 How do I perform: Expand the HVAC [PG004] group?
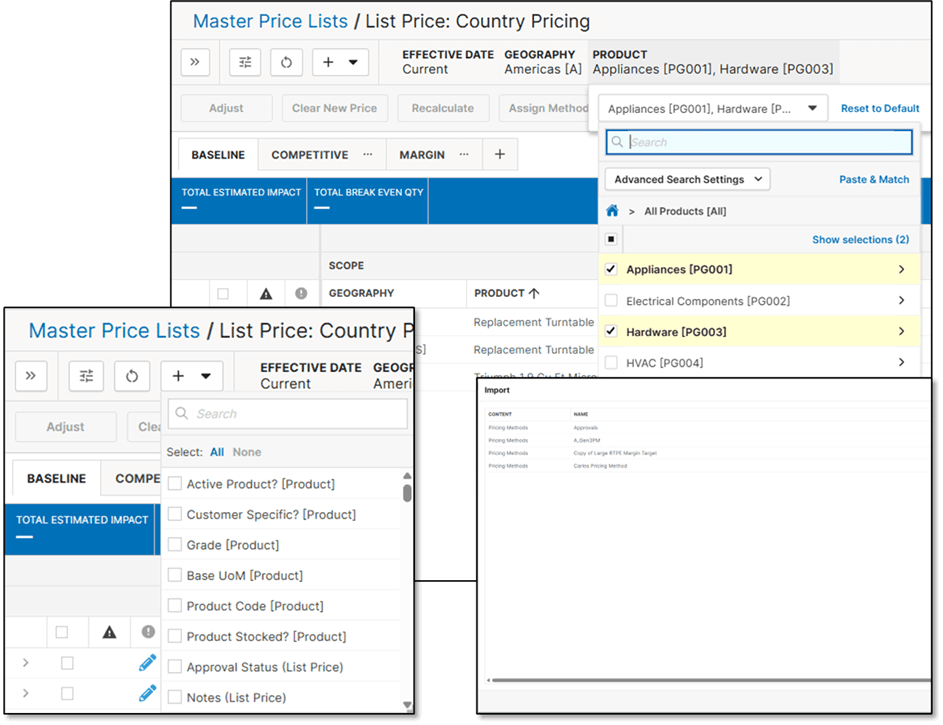click(x=902, y=362)
